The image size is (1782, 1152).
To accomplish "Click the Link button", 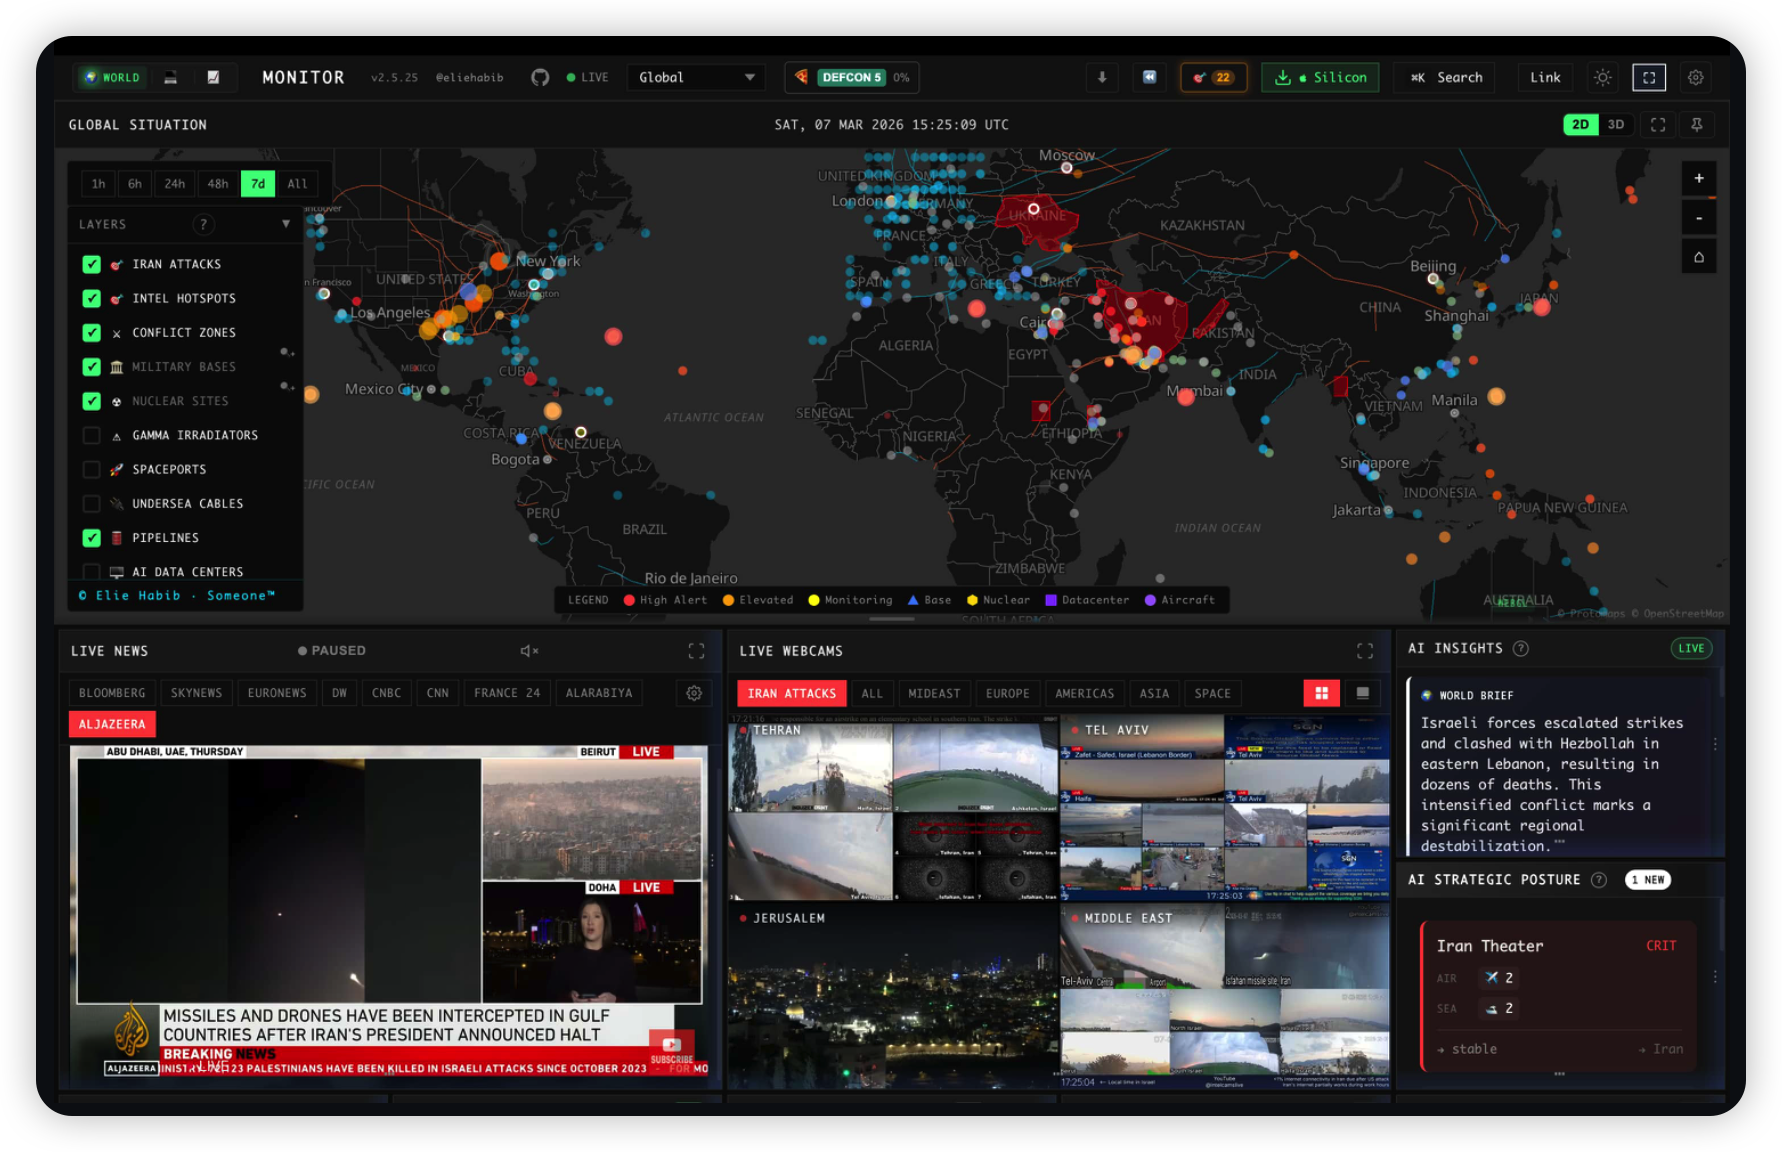I will tap(1545, 77).
